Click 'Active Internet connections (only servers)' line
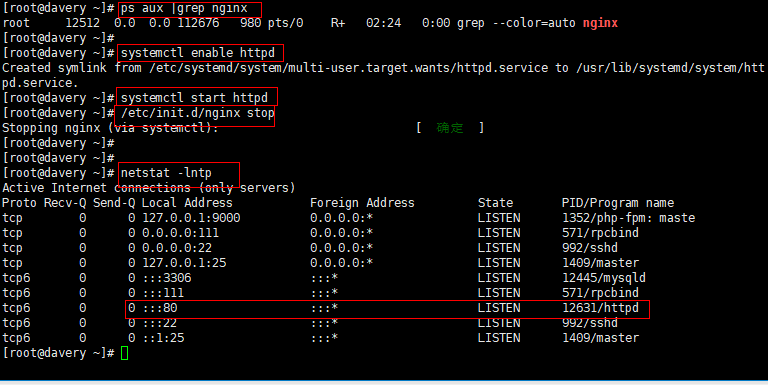 (x=149, y=188)
